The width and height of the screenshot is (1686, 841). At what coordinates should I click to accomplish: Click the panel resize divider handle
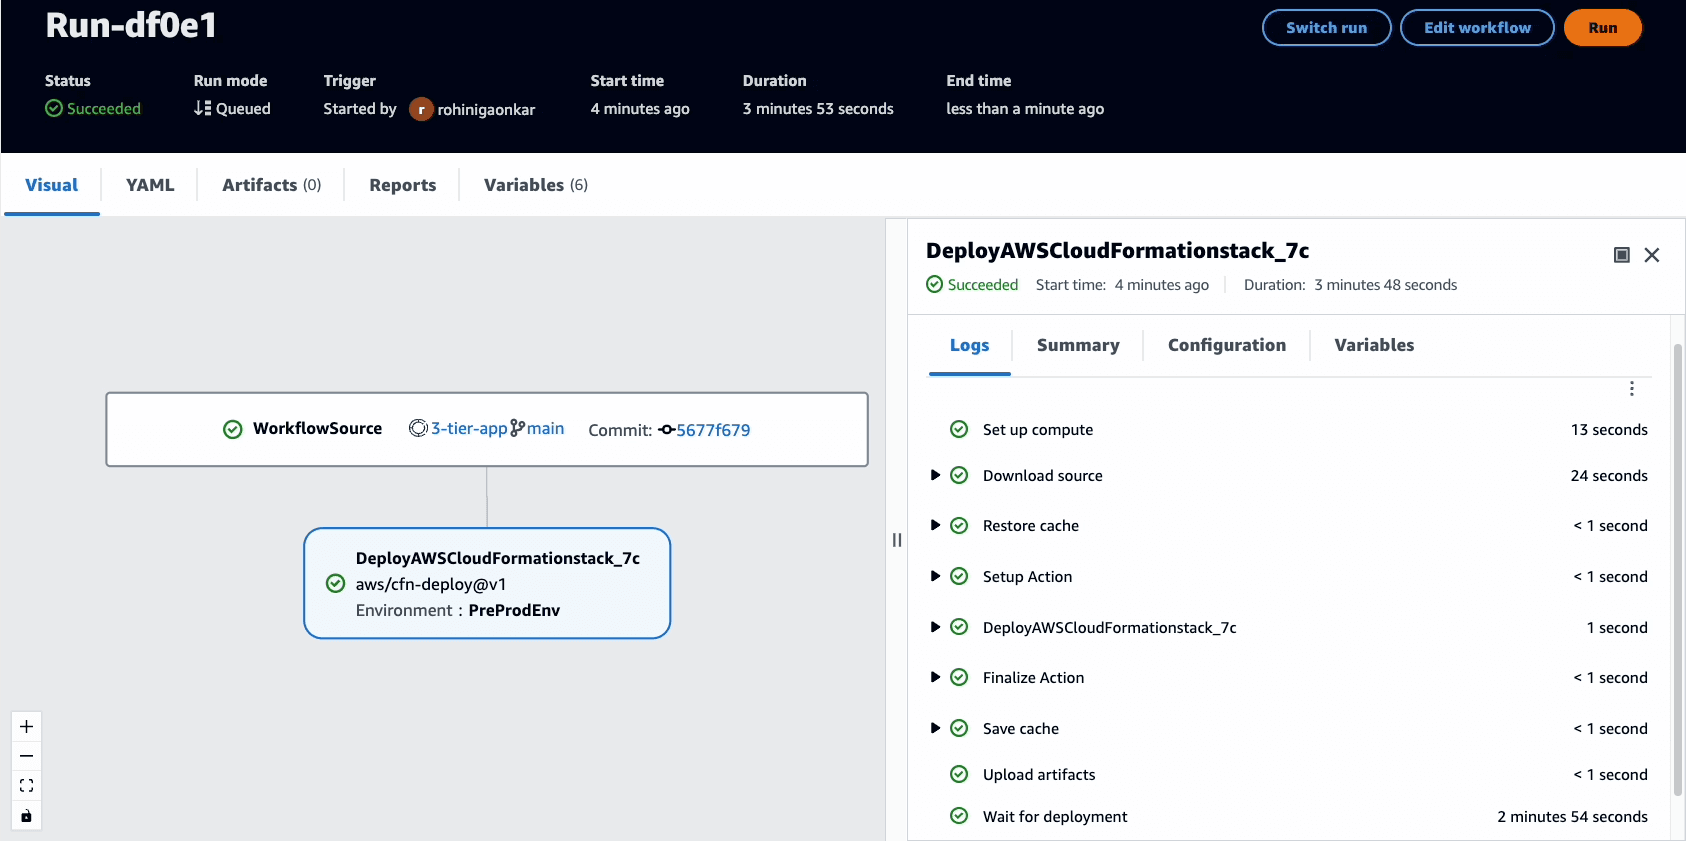click(897, 540)
